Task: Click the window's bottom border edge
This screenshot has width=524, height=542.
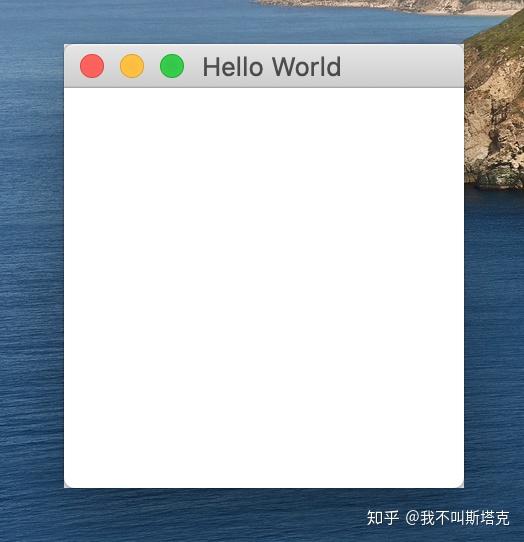Action: [264, 488]
